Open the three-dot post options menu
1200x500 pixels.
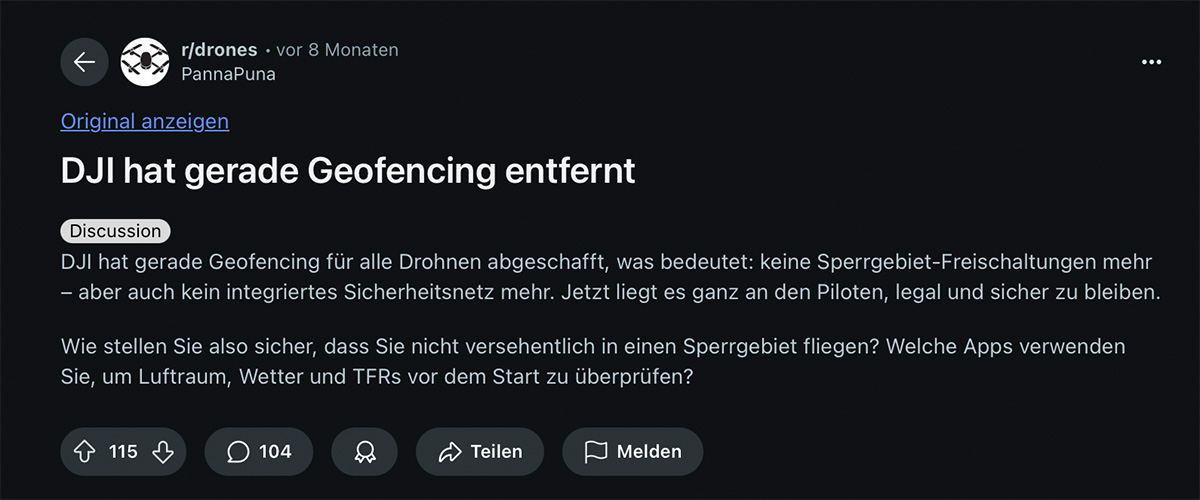tap(1152, 62)
